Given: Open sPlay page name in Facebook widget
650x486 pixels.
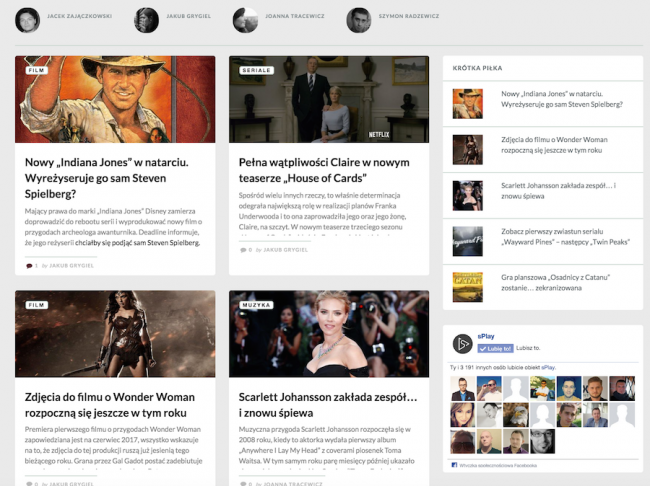Looking at the screenshot, I should 486,336.
